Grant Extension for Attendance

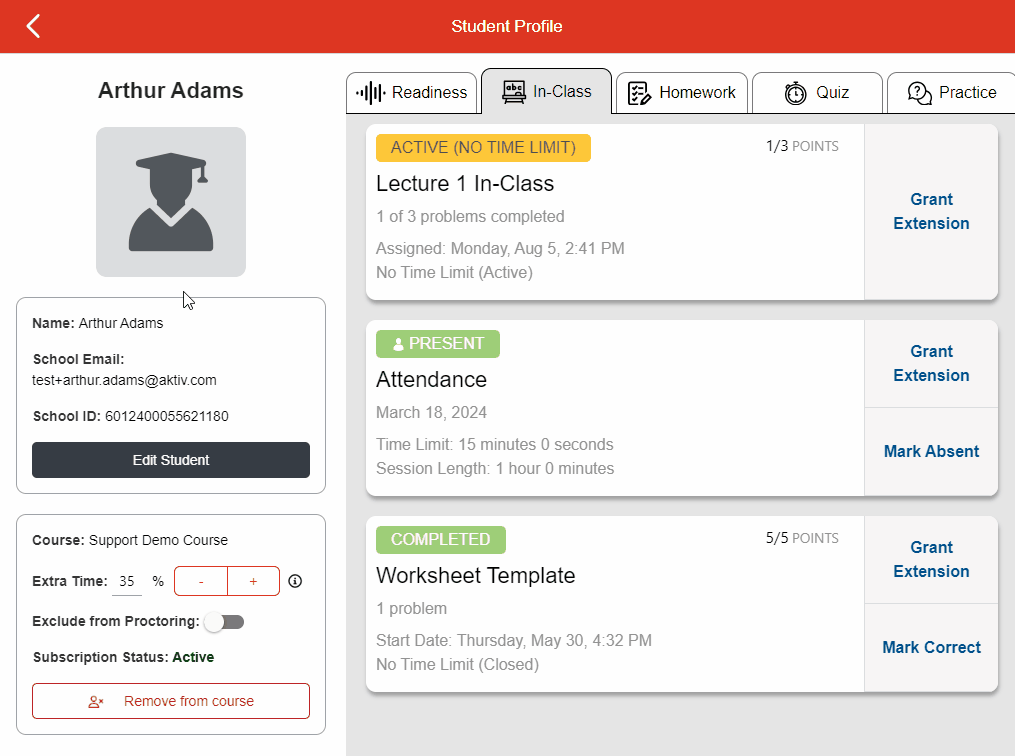pyautogui.click(x=931, y=363)
